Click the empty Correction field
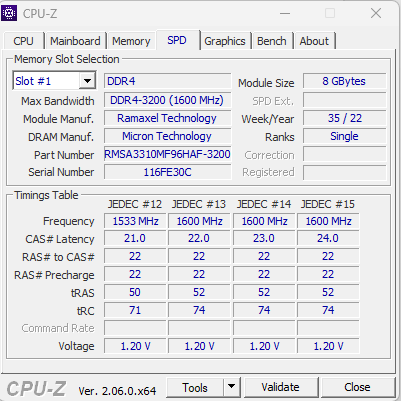Screen dimensions: 401x401 tap(344, 155)
